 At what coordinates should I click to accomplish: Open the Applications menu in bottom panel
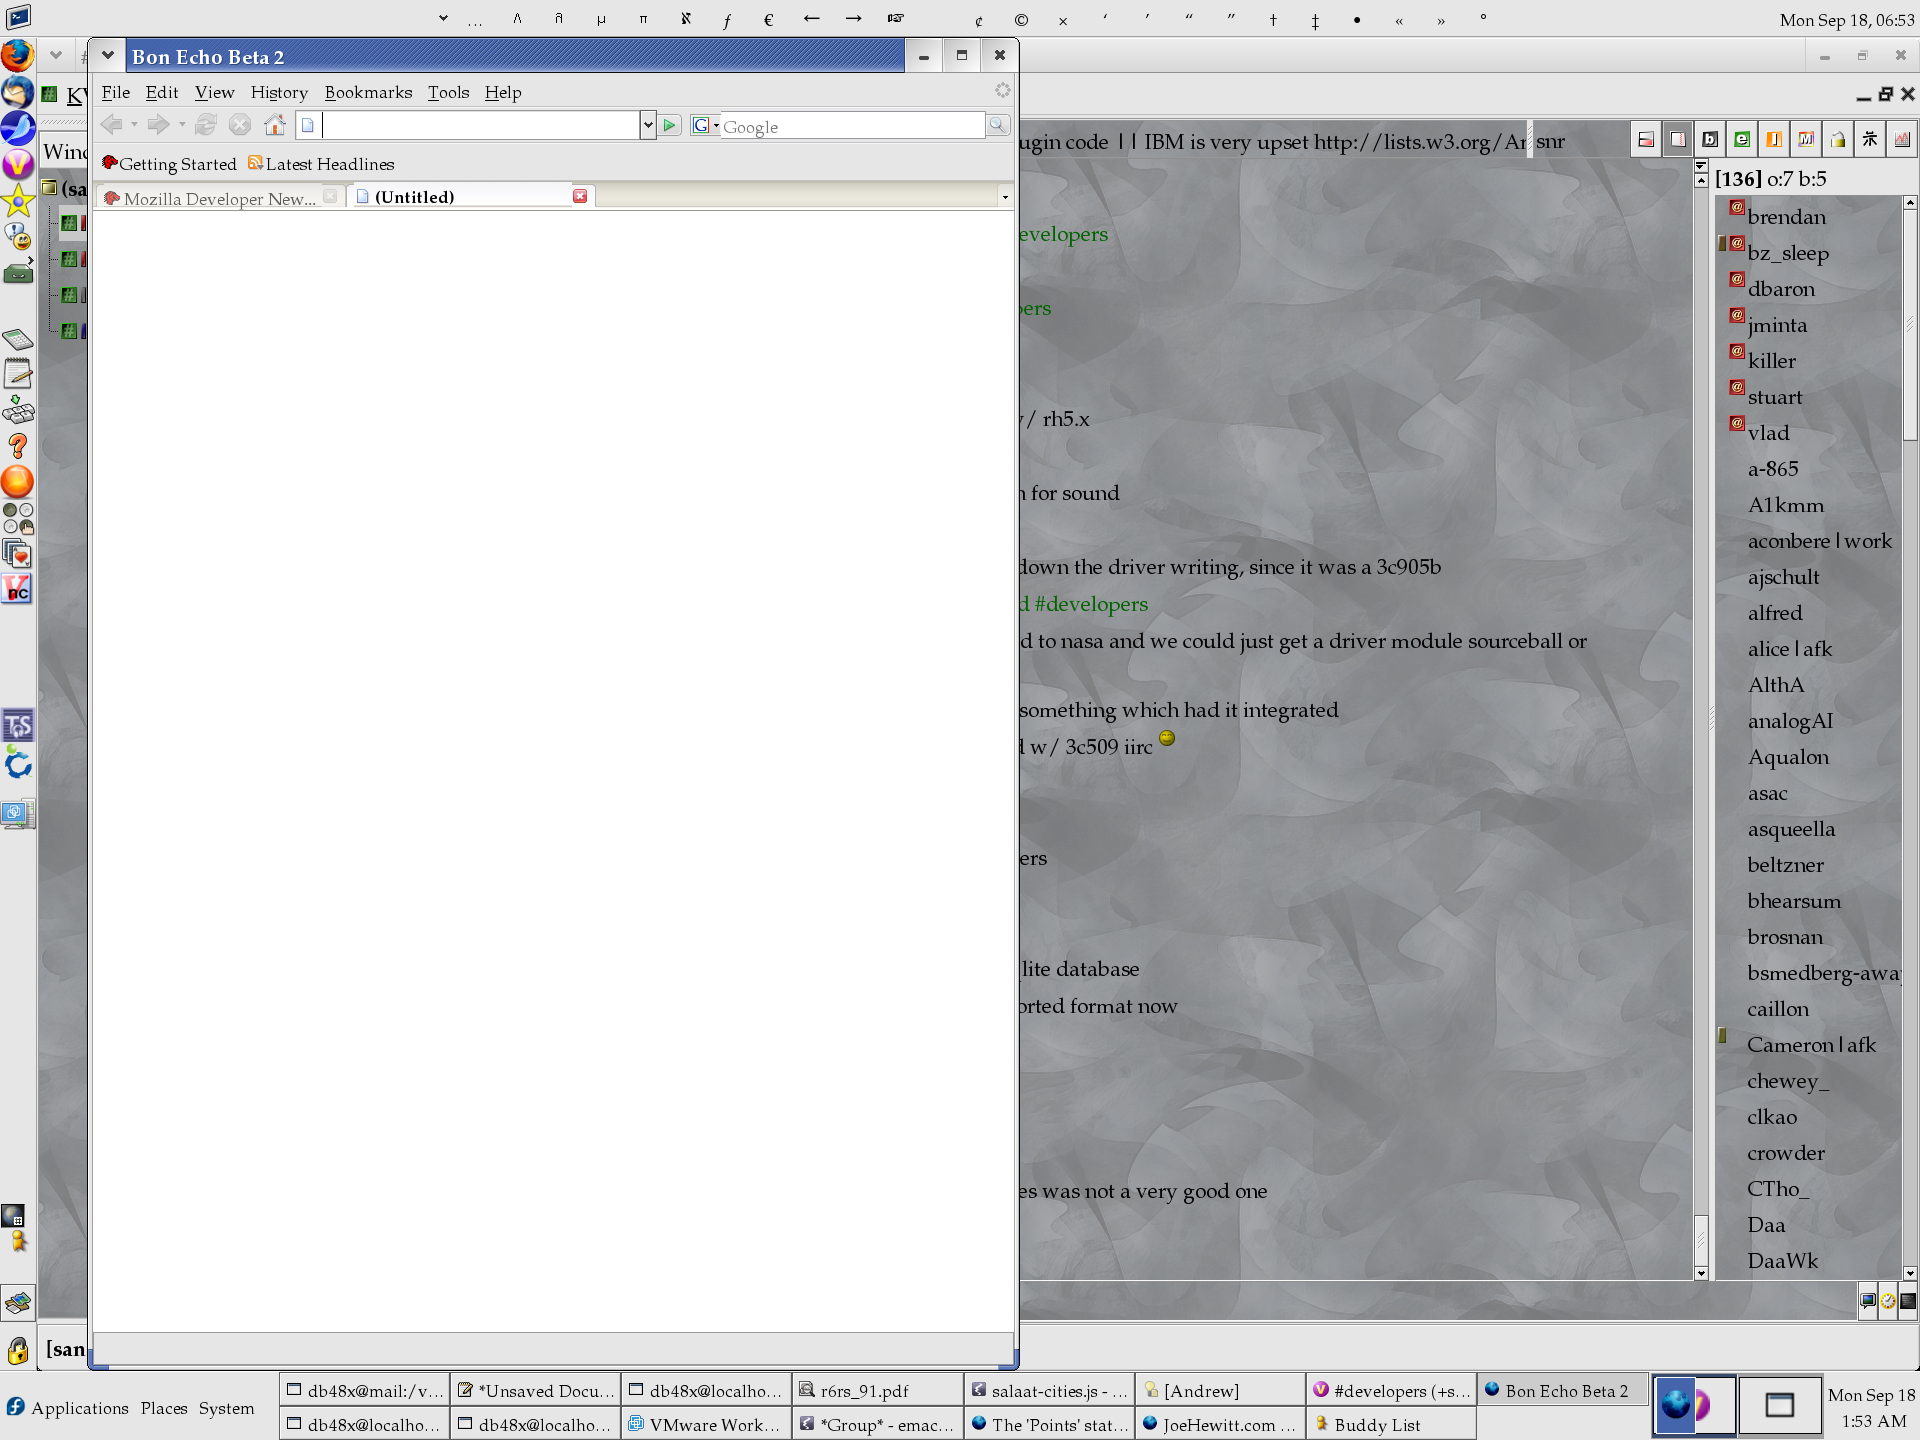[68, 1407]
